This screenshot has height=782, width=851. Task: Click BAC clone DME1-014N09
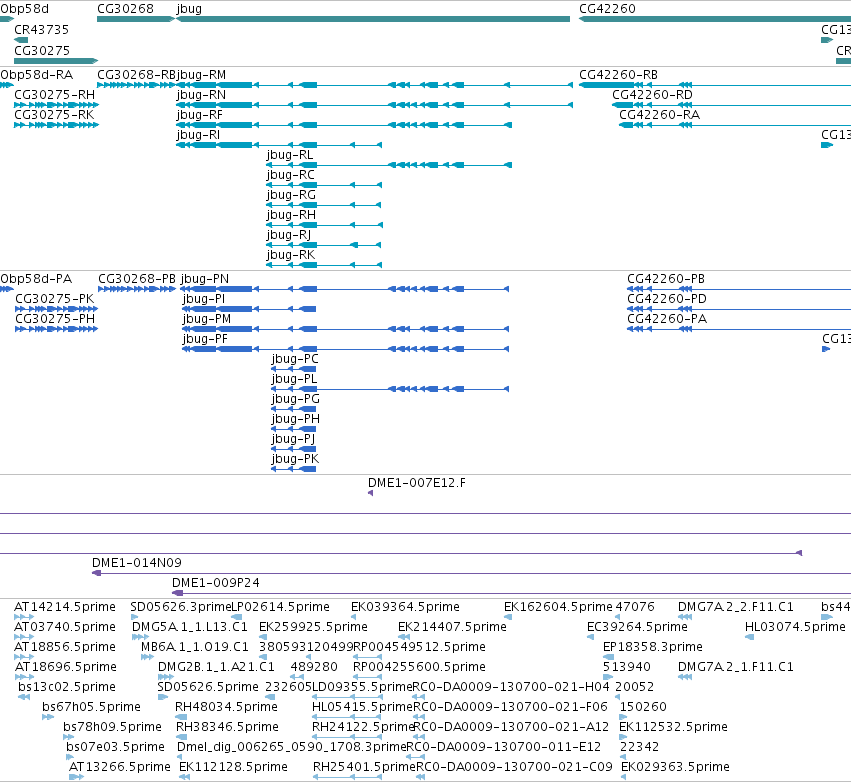(x=137, y=563)
